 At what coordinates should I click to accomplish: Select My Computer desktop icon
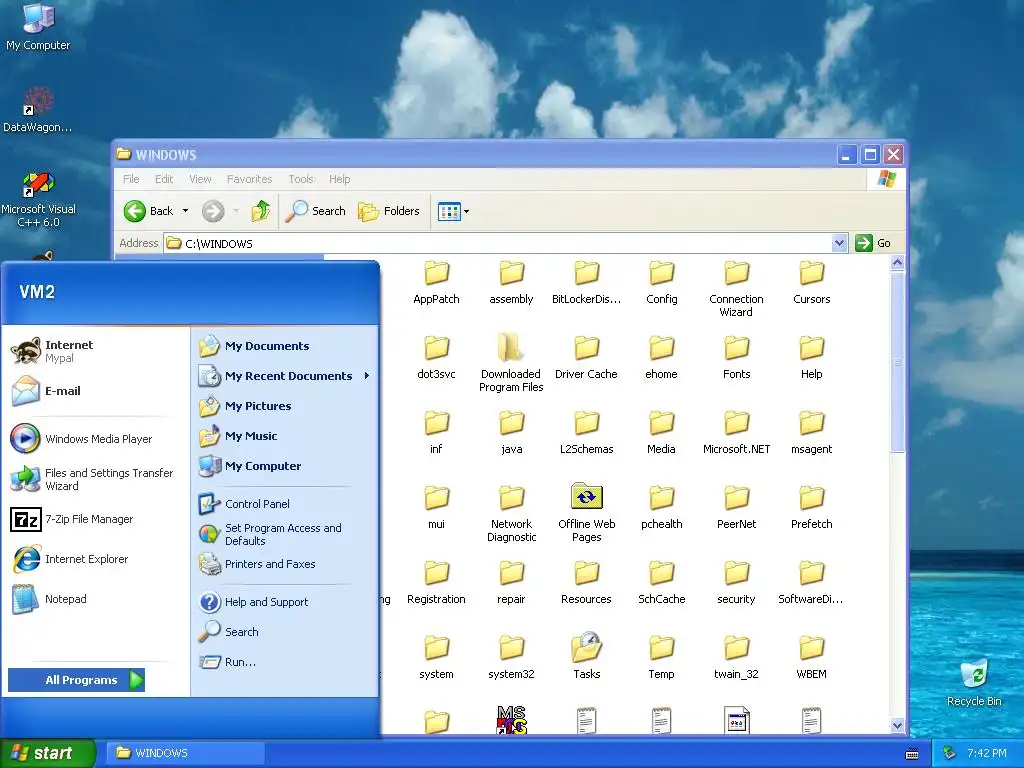[38, 27]
